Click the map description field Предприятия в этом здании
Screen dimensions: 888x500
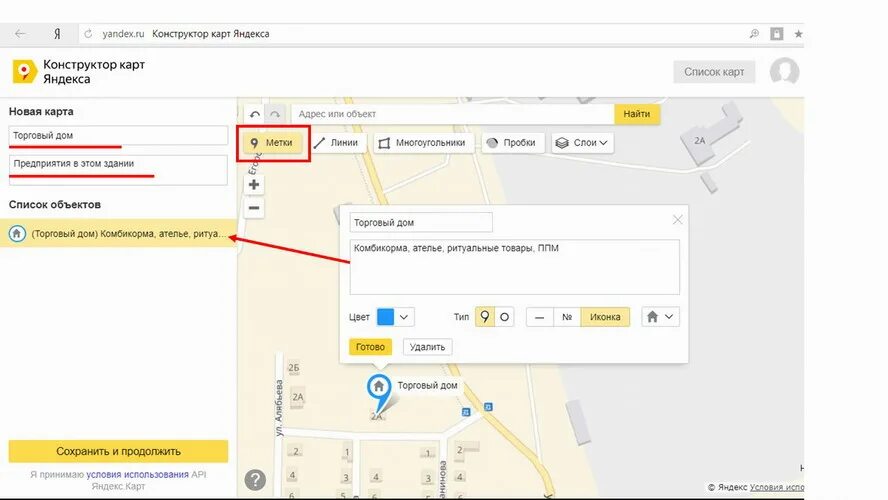pos(118,170)
